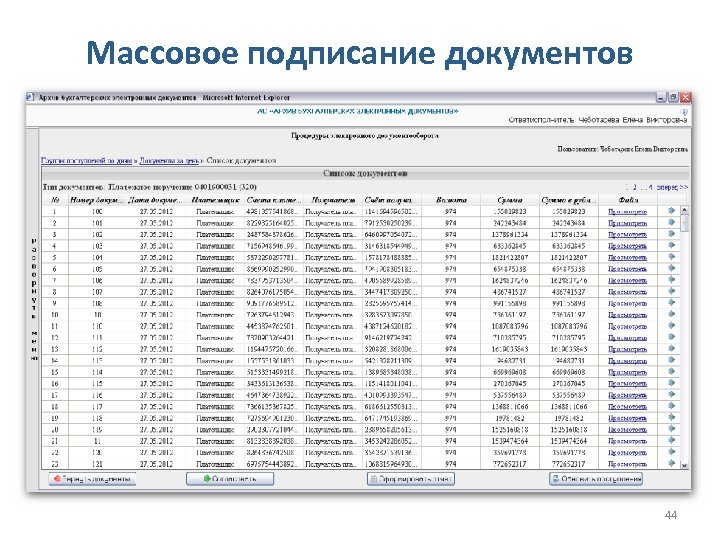
Task: Select document number 101 cell
Action: tap(97, 223)
